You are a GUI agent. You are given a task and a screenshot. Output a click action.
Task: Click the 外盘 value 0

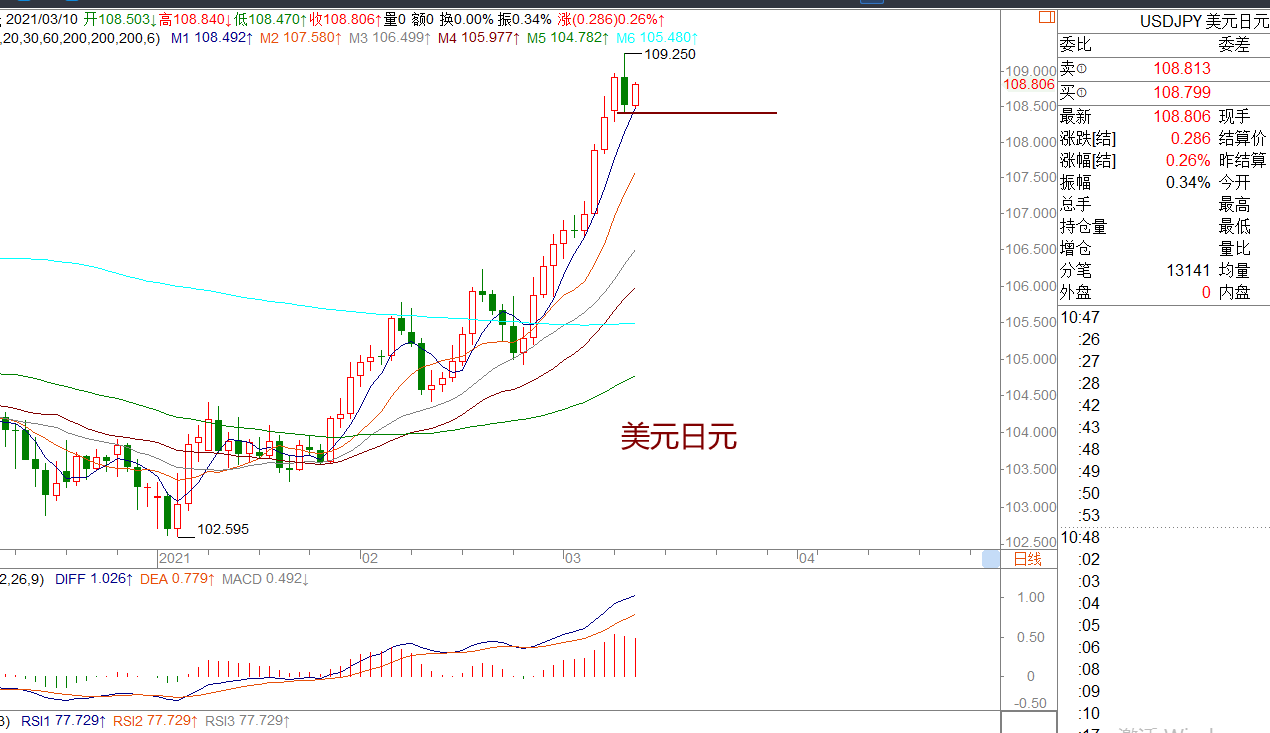[1206, 292]
